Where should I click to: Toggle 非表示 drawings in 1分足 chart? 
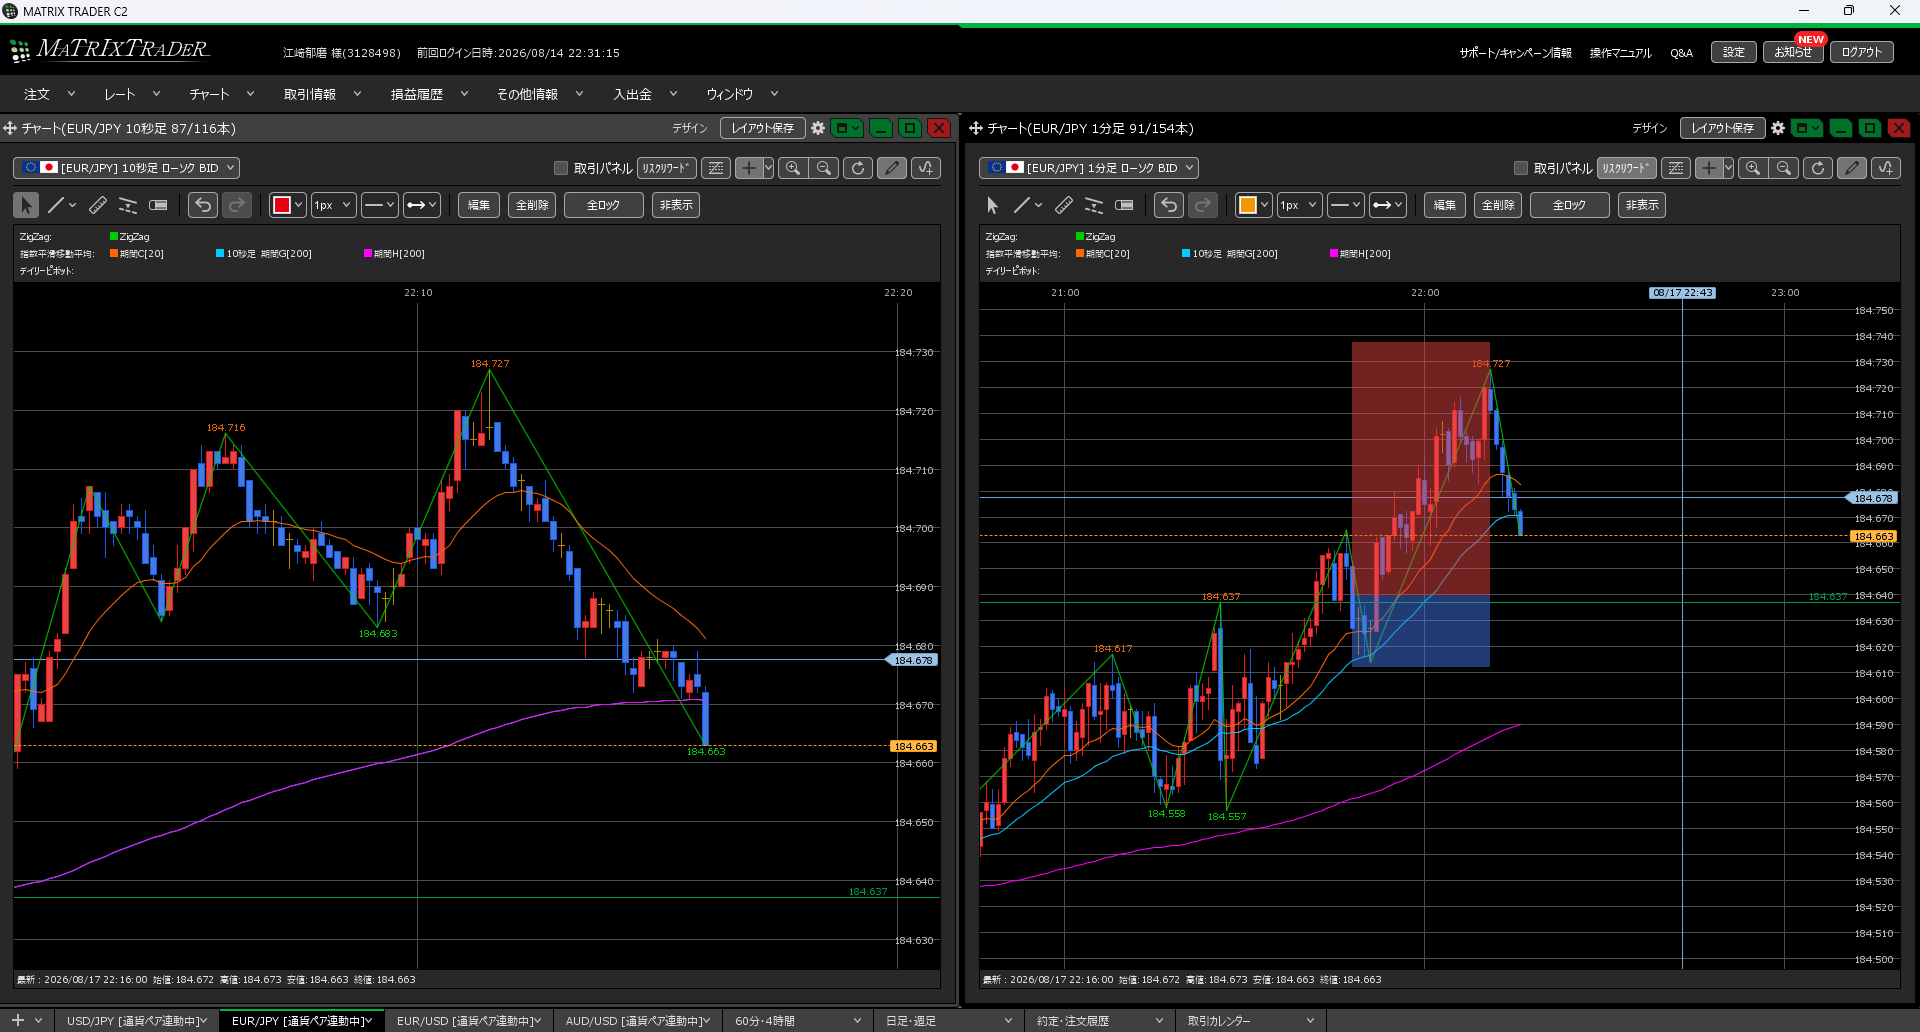pyautogui.click(x=1642, y=205)
